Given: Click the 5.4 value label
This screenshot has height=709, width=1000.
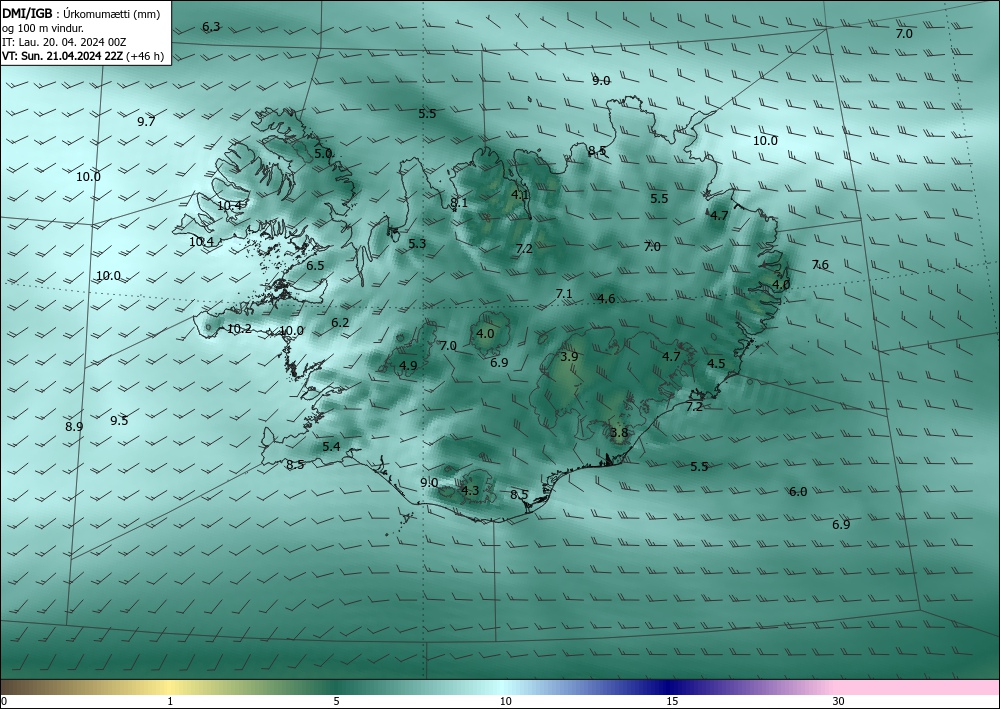Looking at the screenshot, I should 331,446.
